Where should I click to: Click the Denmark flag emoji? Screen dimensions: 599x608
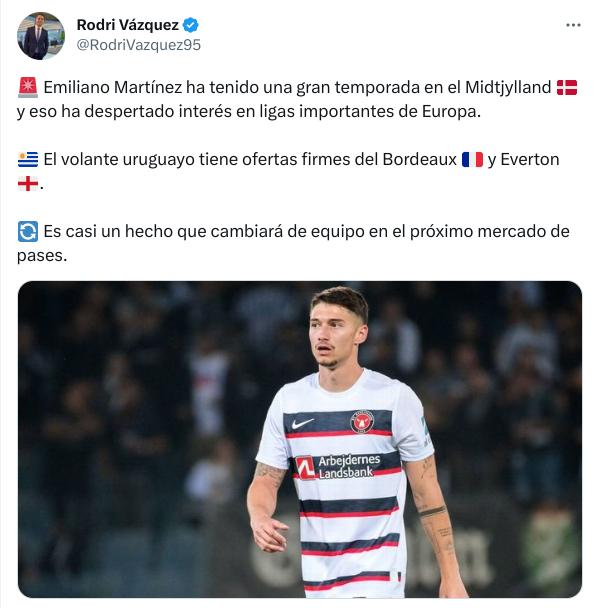point(566,87)
